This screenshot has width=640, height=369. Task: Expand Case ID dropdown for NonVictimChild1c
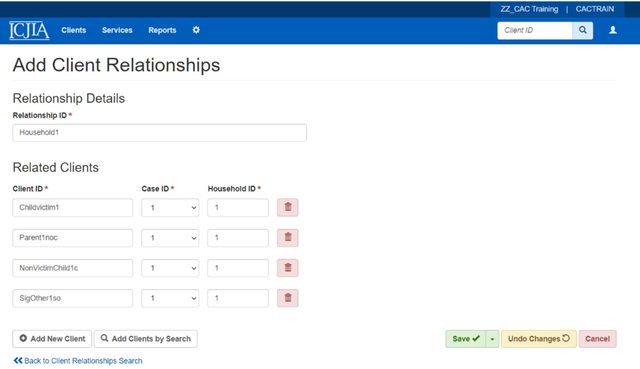point(170,268)
